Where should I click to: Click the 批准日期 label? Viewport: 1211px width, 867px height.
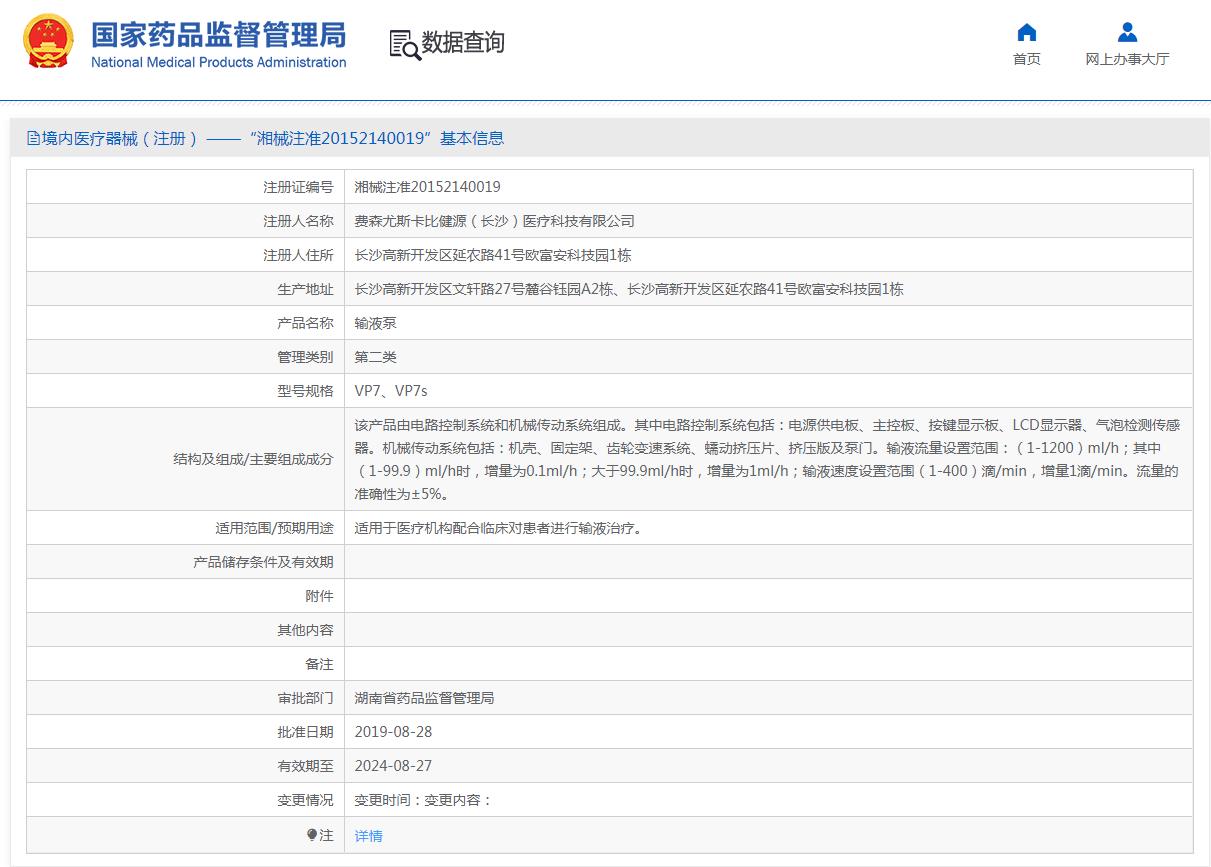pos(305,732)
